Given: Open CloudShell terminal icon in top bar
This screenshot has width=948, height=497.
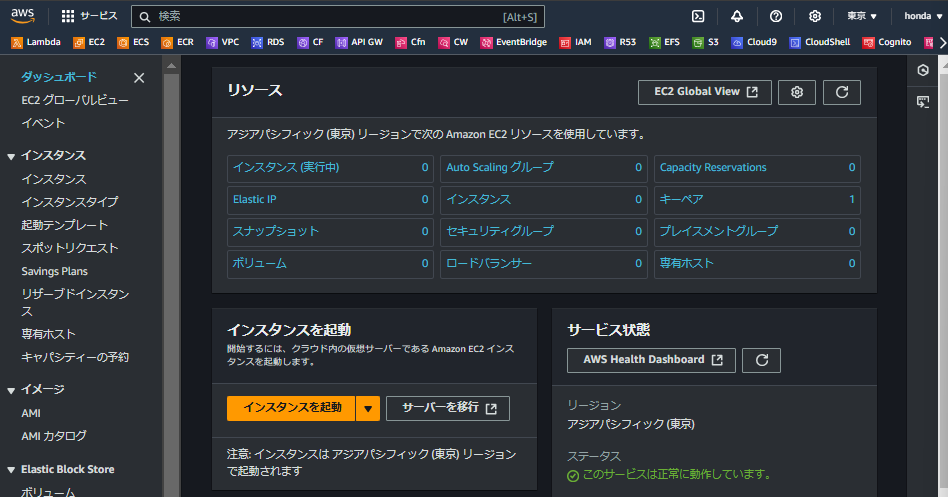Looking at the screenshot, I should [698, 16].
